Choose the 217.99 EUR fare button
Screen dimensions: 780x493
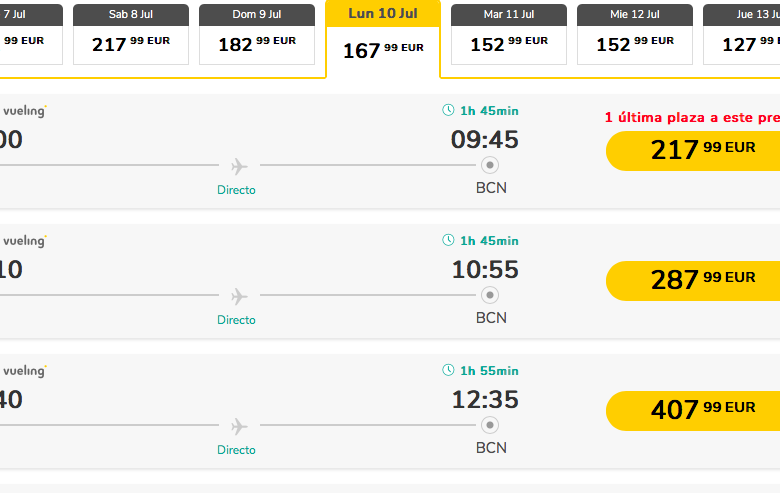[x=693, y=151]
